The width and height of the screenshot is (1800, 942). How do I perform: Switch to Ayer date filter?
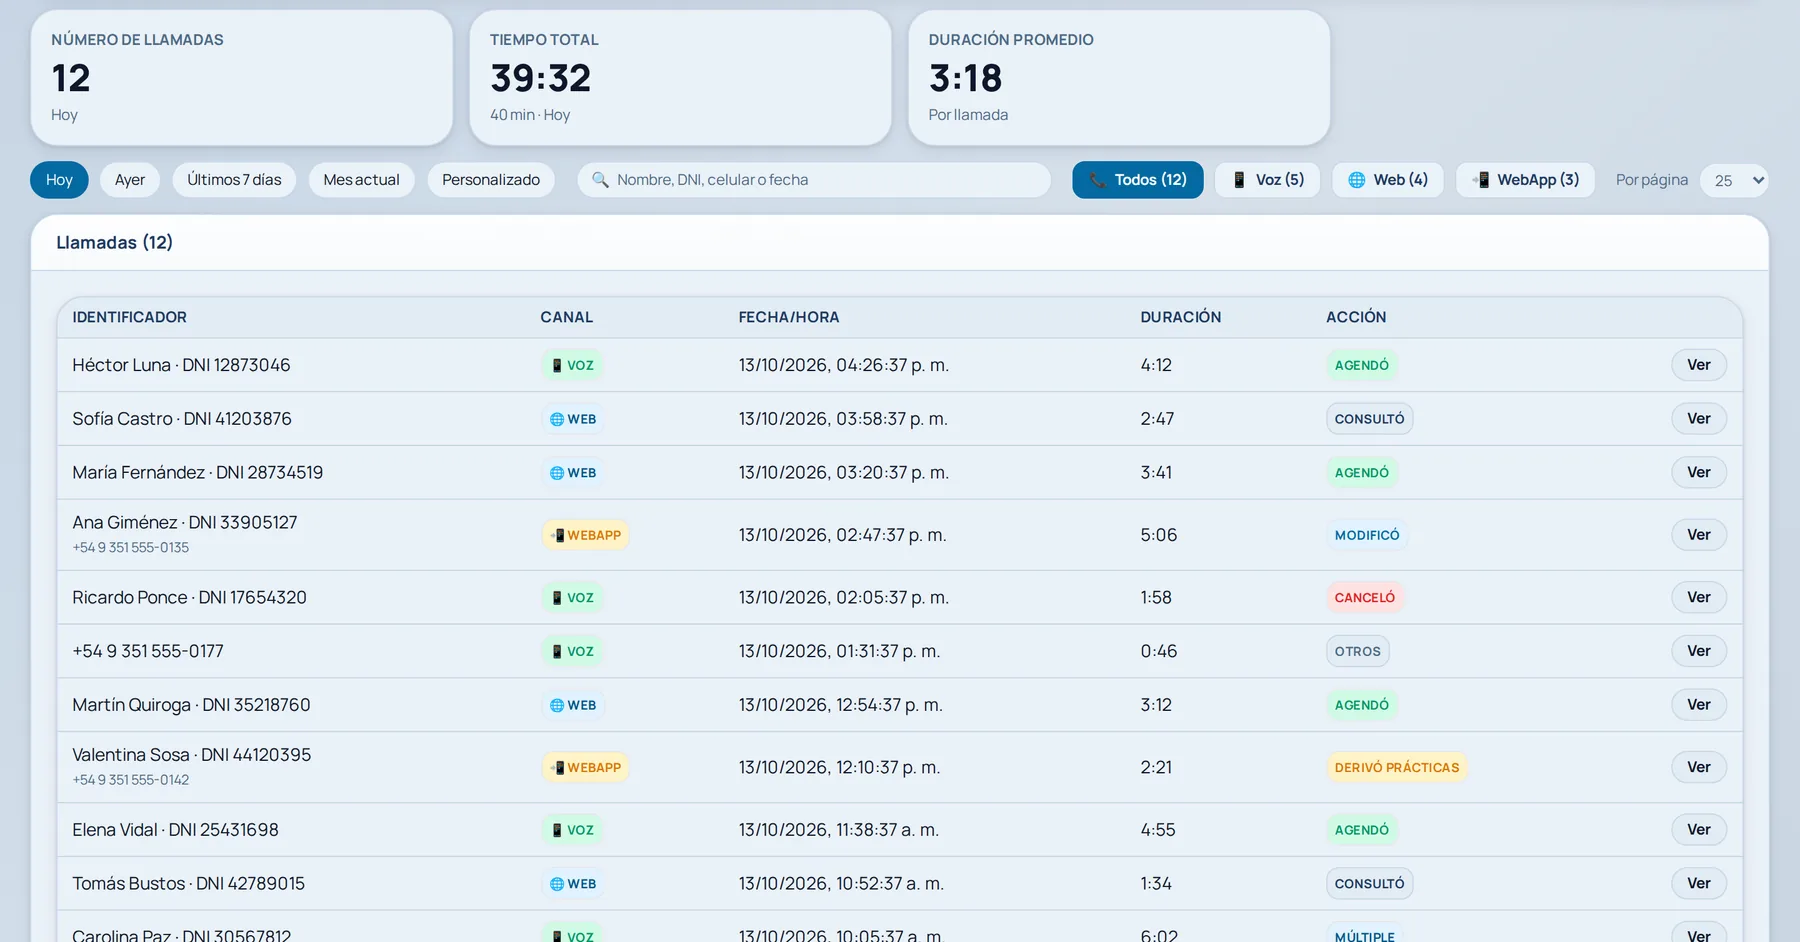pos(130,180)
